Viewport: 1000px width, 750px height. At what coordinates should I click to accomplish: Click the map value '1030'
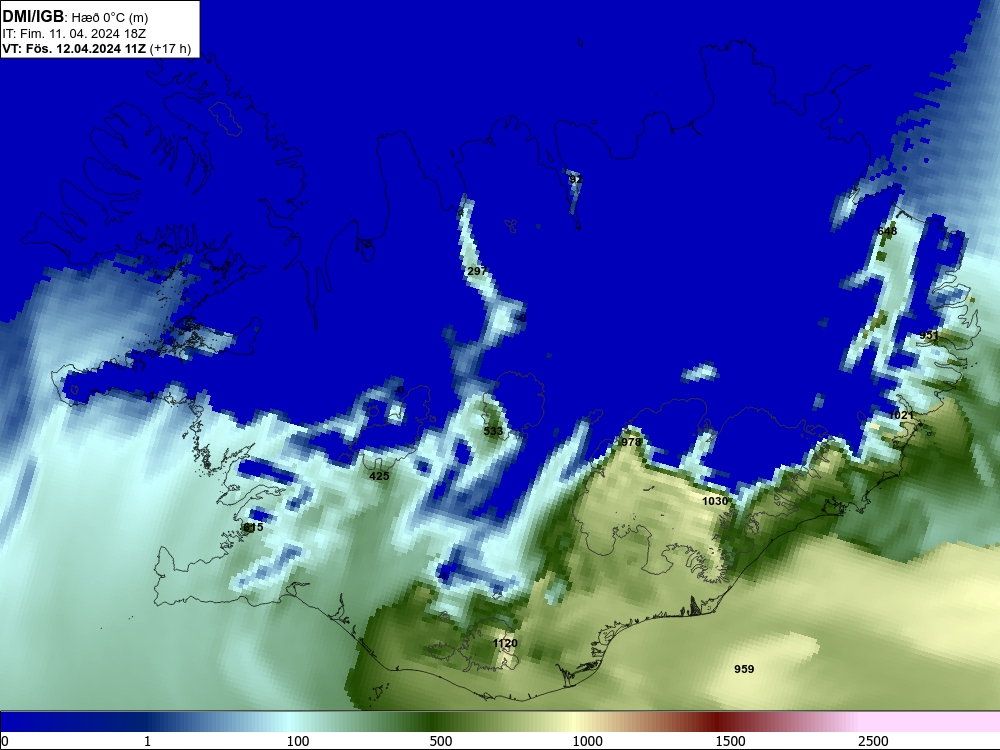pyautogui.click(x=715, y=501)
